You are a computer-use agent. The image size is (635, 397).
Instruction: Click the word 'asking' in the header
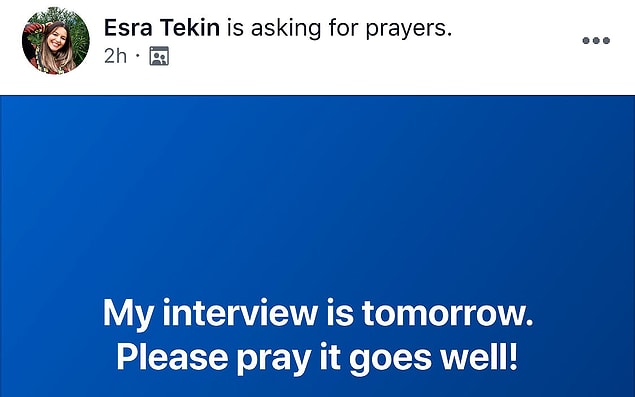click(x=286, y=29)
